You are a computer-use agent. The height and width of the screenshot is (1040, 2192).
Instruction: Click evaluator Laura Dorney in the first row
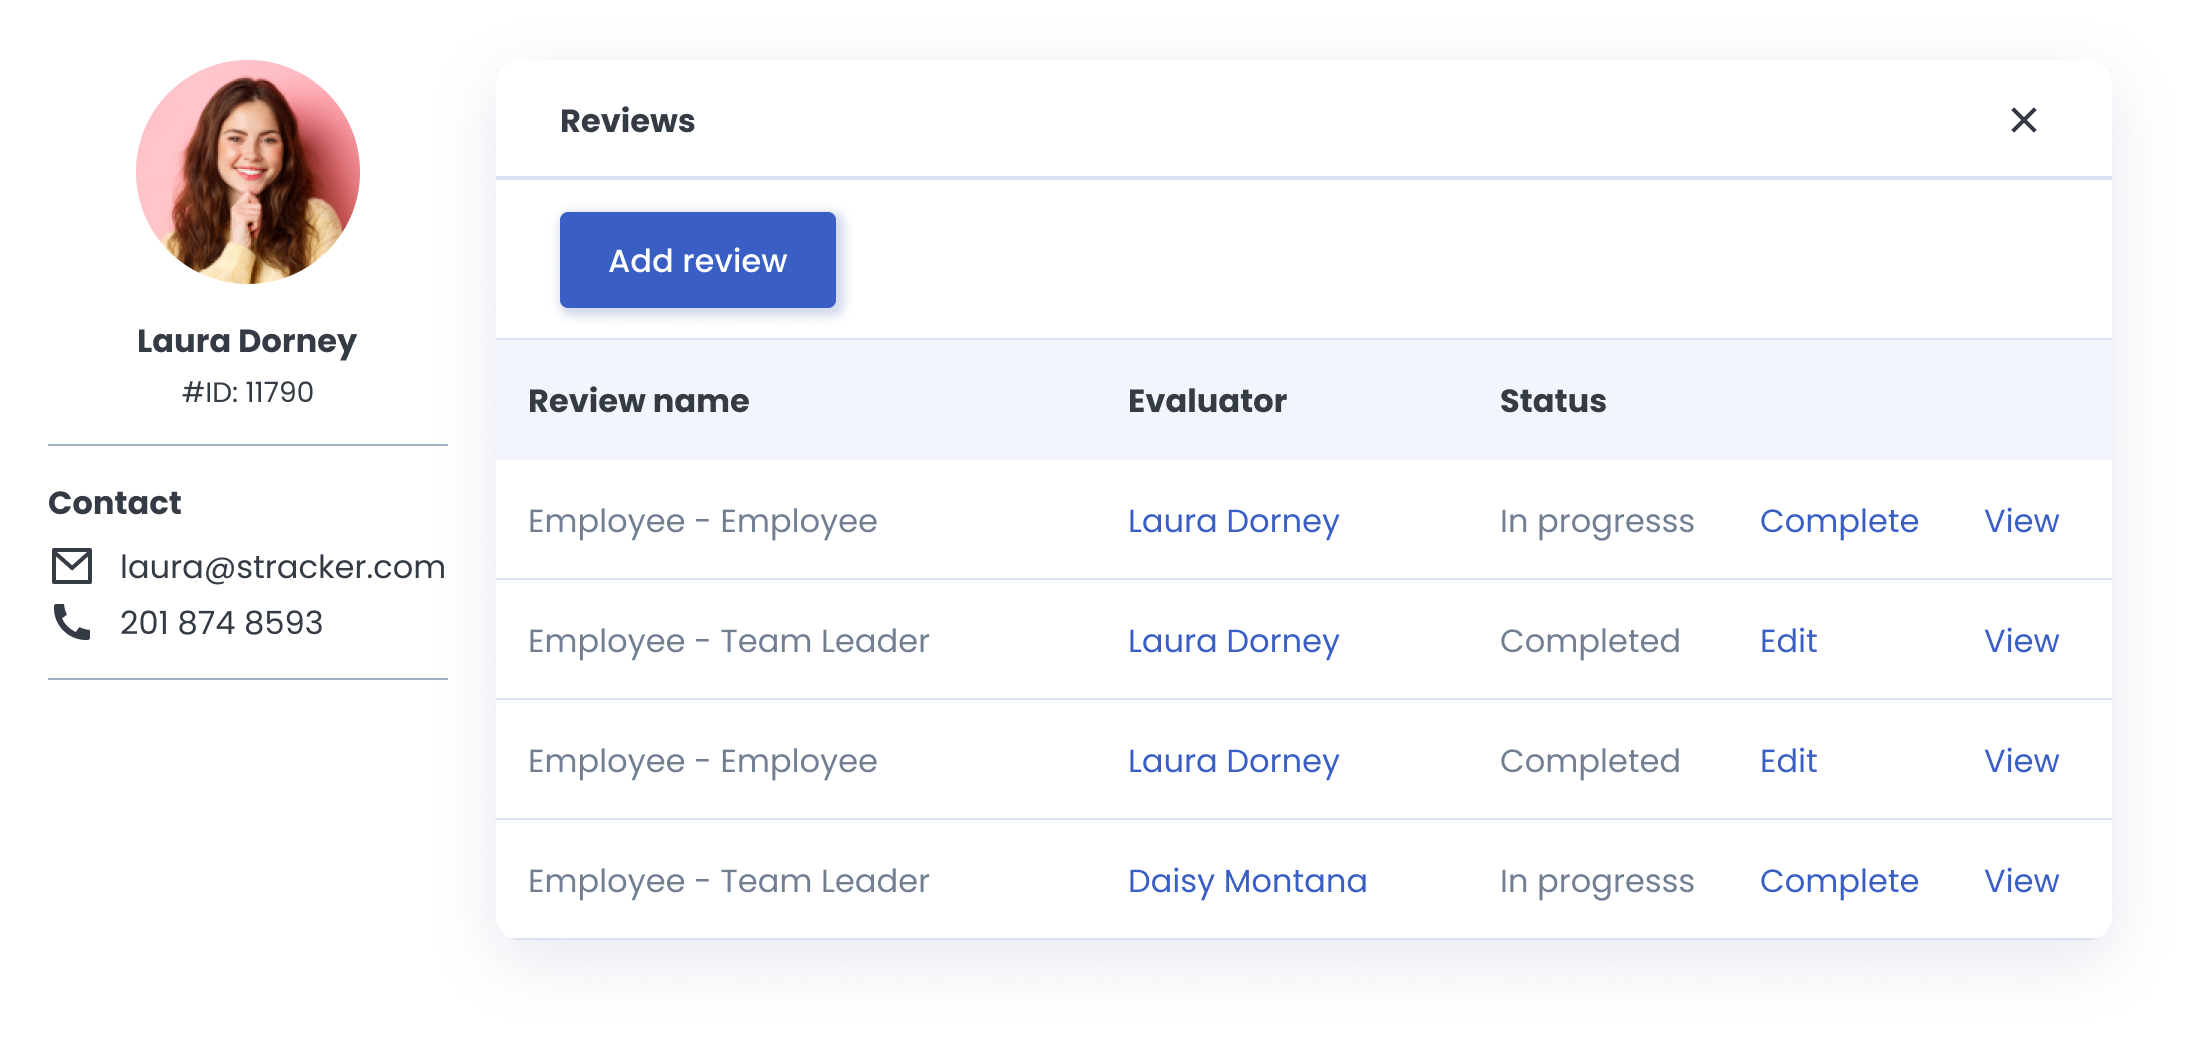(1233, 521)
